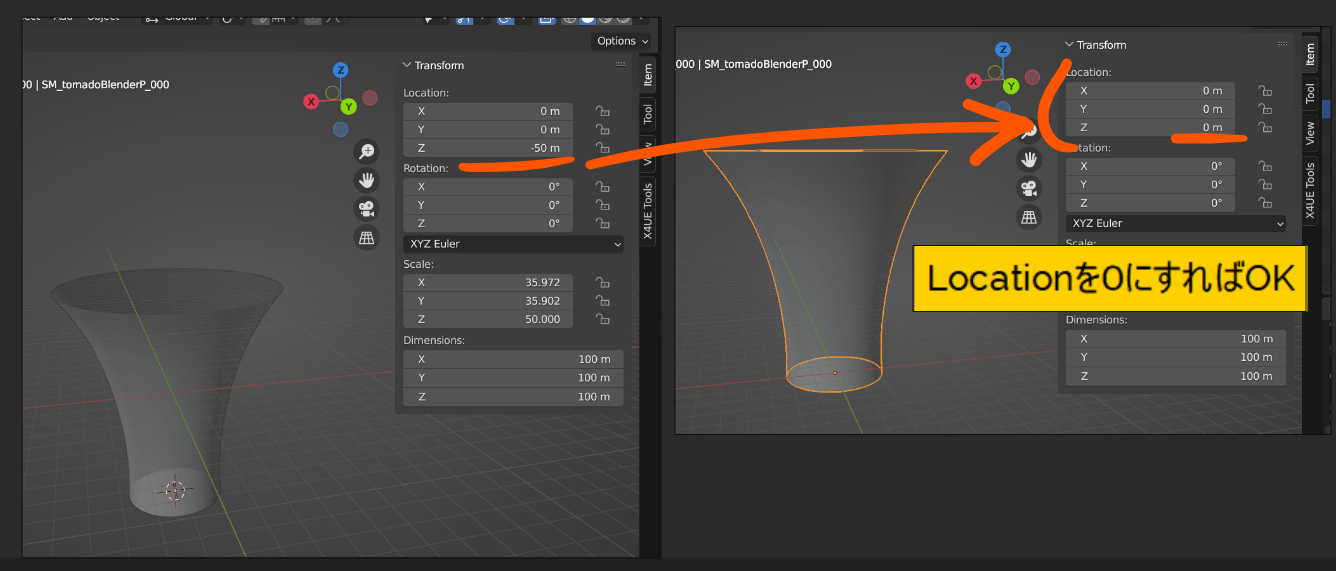Click Location X field in right panel
This screenshot has height=571, width=1336.
point(1151,90)
